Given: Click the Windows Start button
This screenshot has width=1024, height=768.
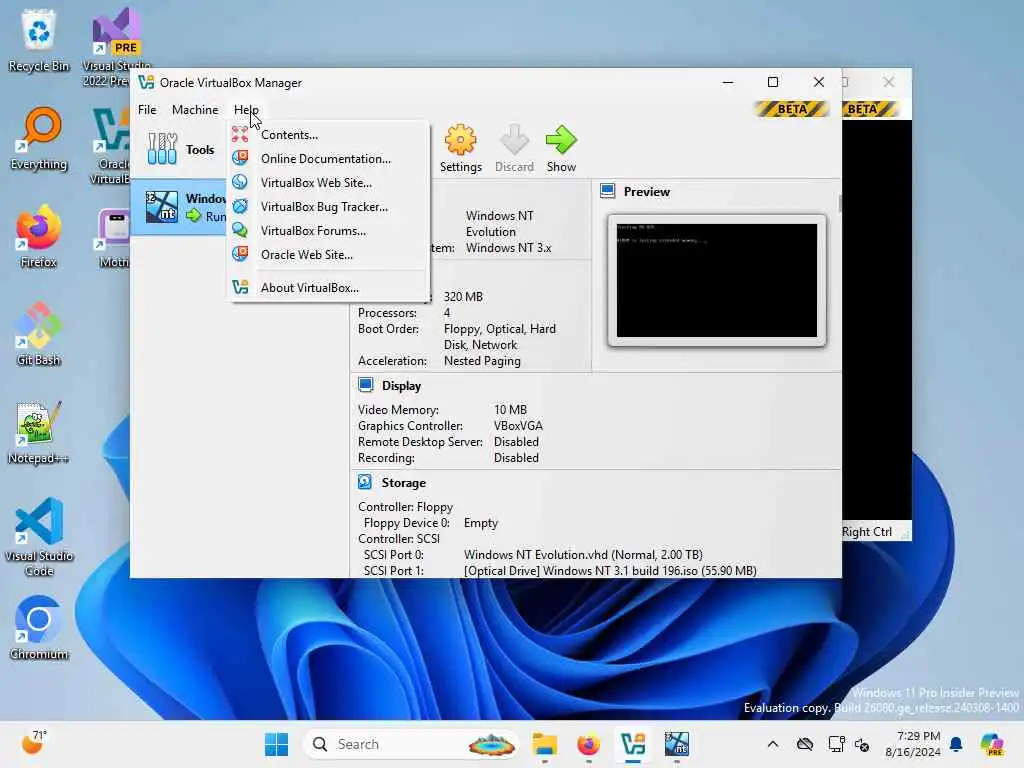Looking at the screenshot, I should click(x=276, y=744).
